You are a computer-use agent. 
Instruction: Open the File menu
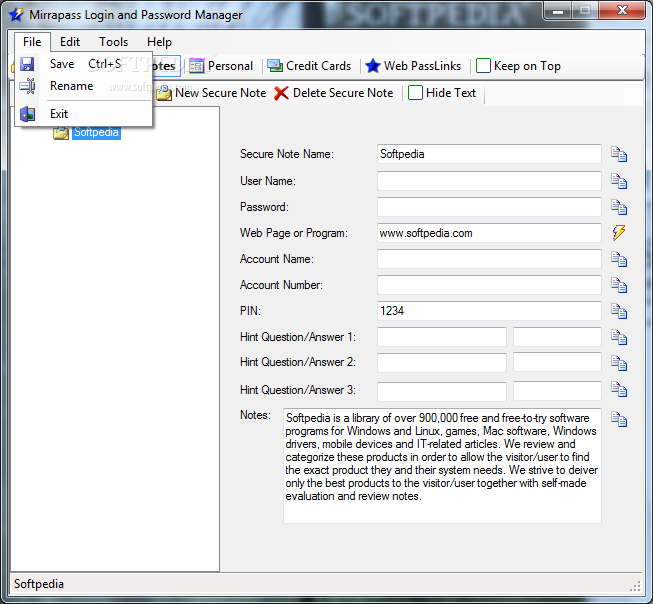[32, 42]
